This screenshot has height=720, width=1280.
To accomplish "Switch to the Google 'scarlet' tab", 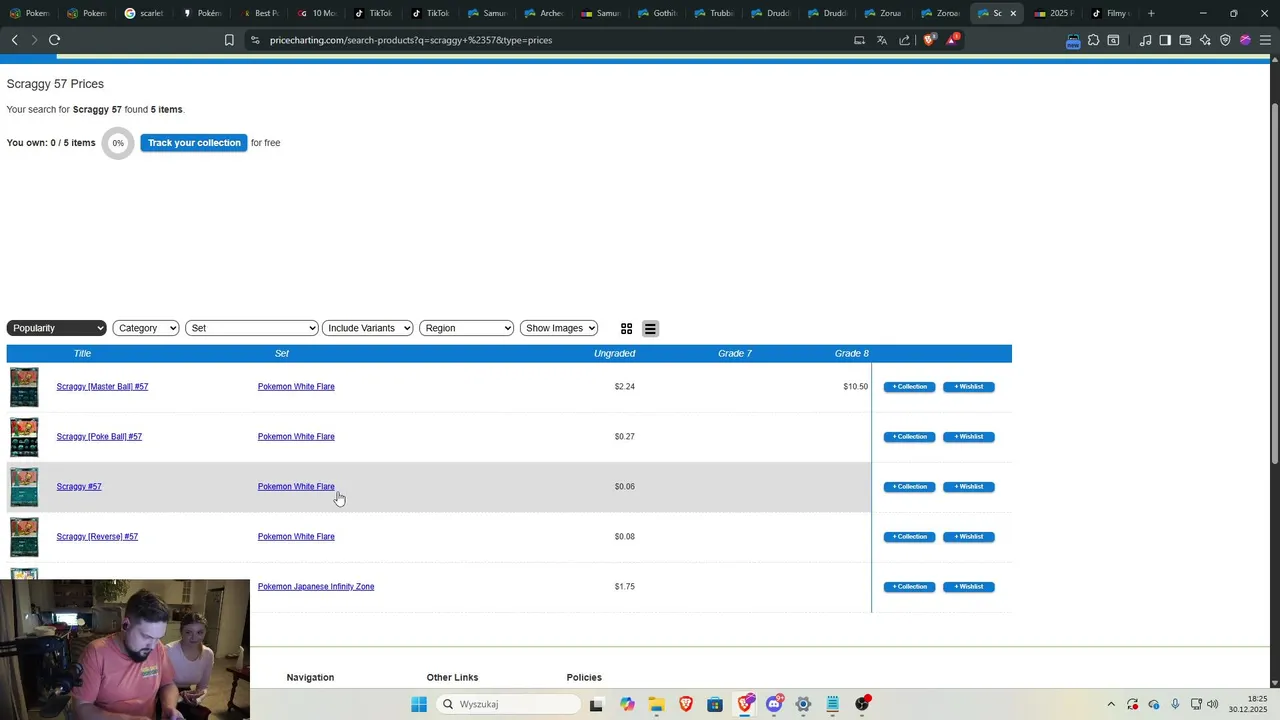I will pos(143,13).
